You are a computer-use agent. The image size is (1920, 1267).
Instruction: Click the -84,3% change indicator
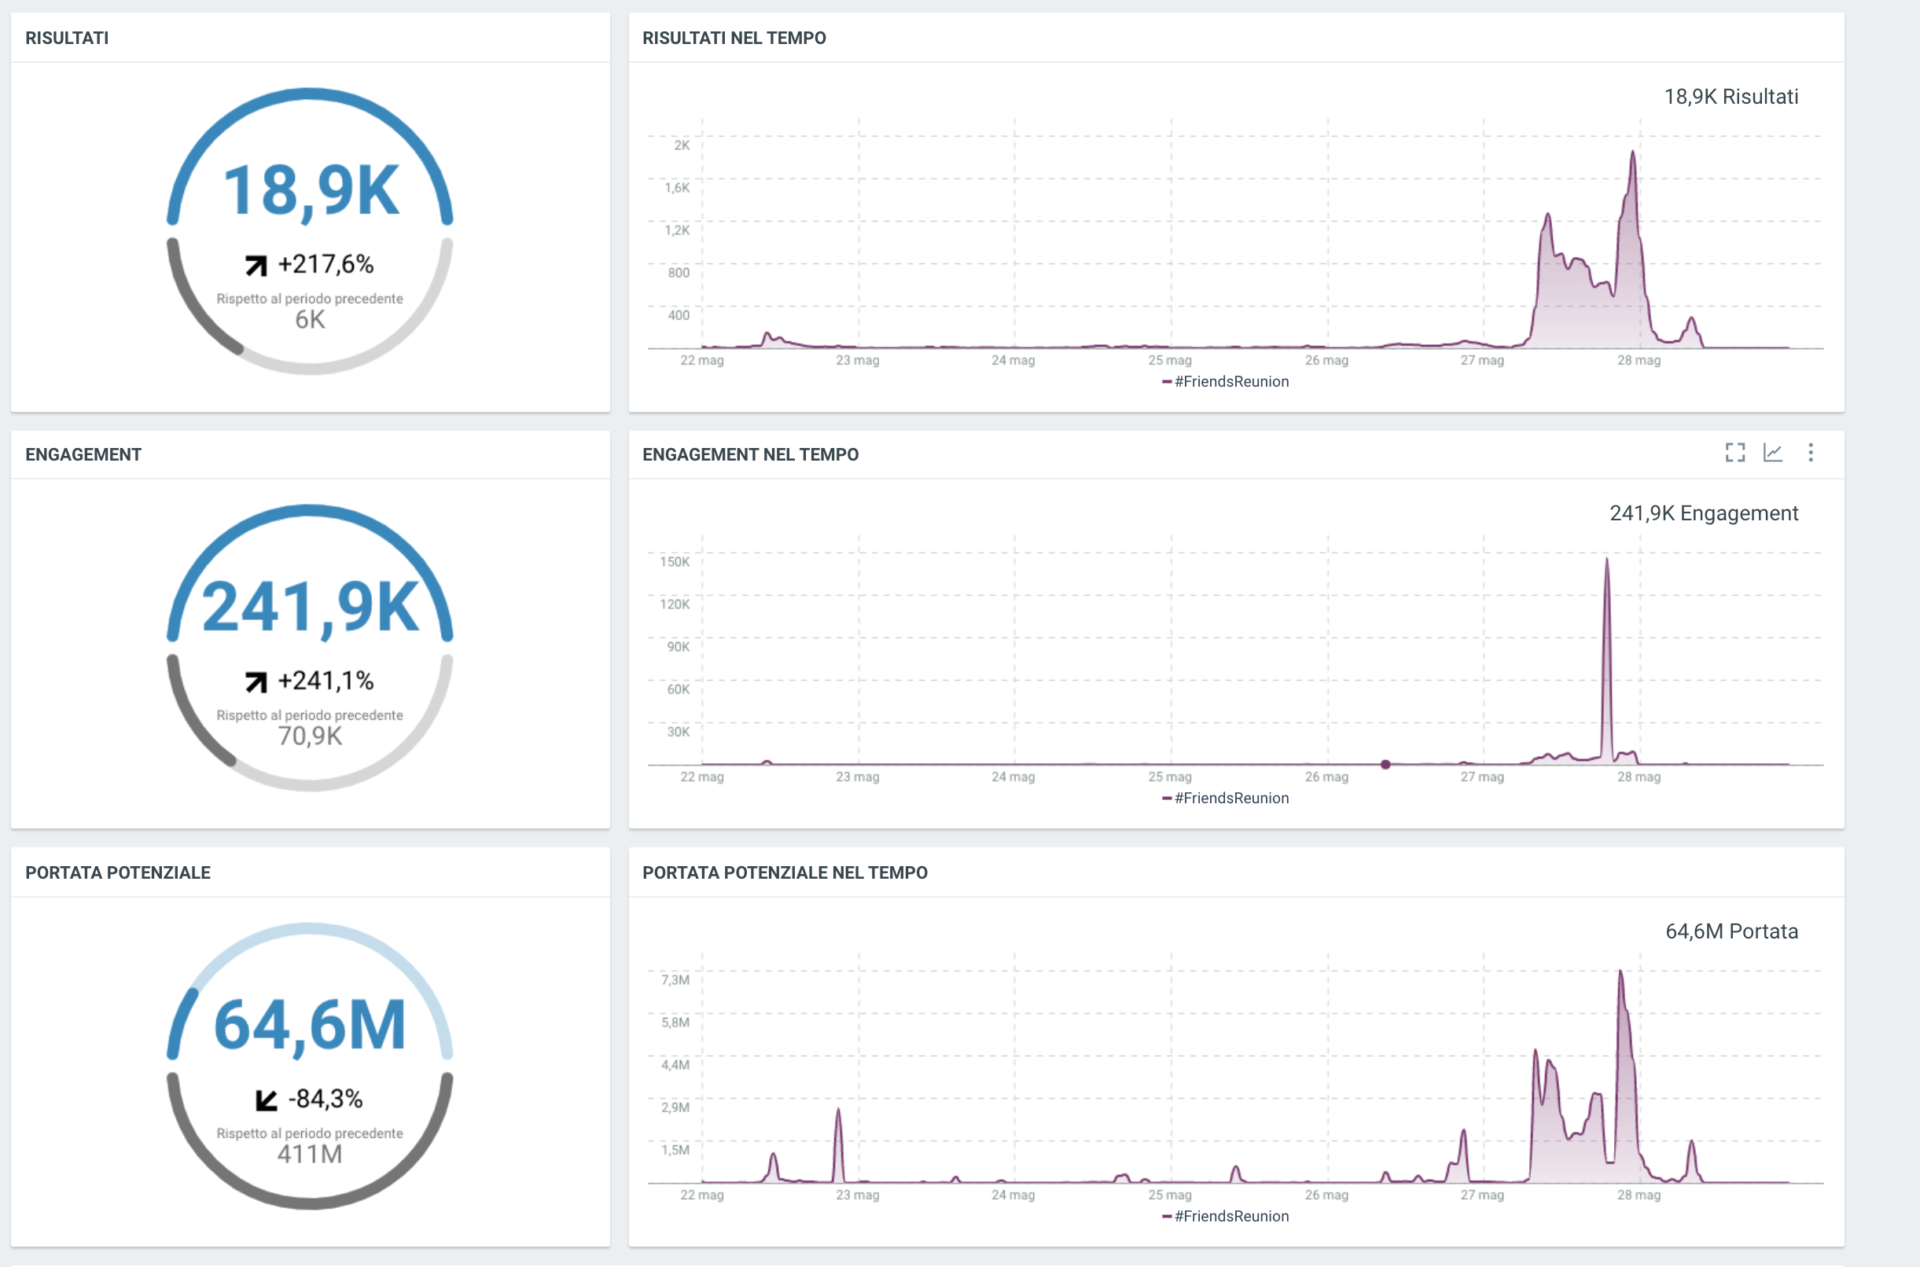[326, 1099]
